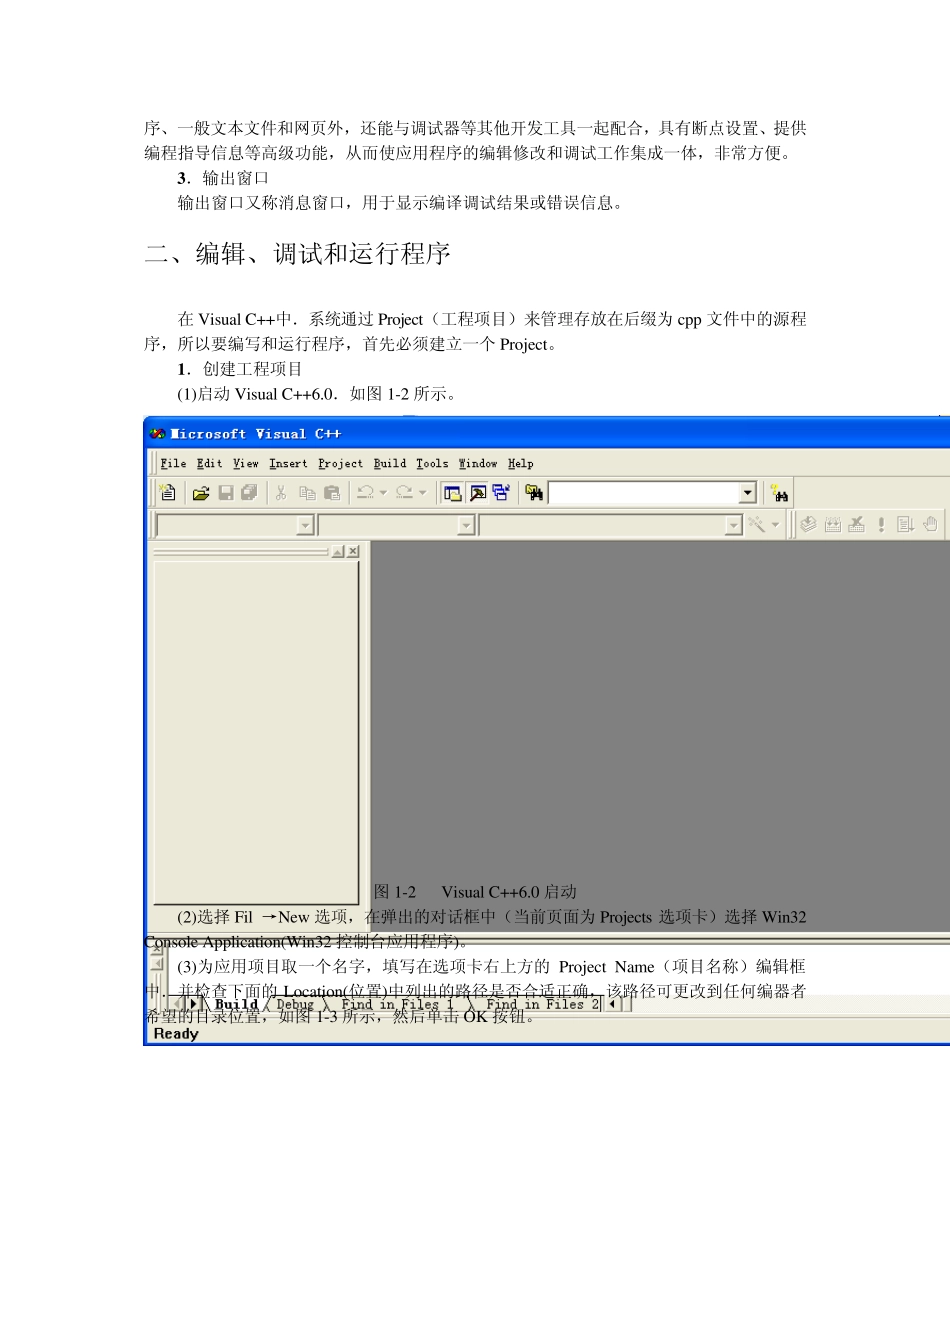Click the Paste clipboard icon

click(x=332, y=493)
